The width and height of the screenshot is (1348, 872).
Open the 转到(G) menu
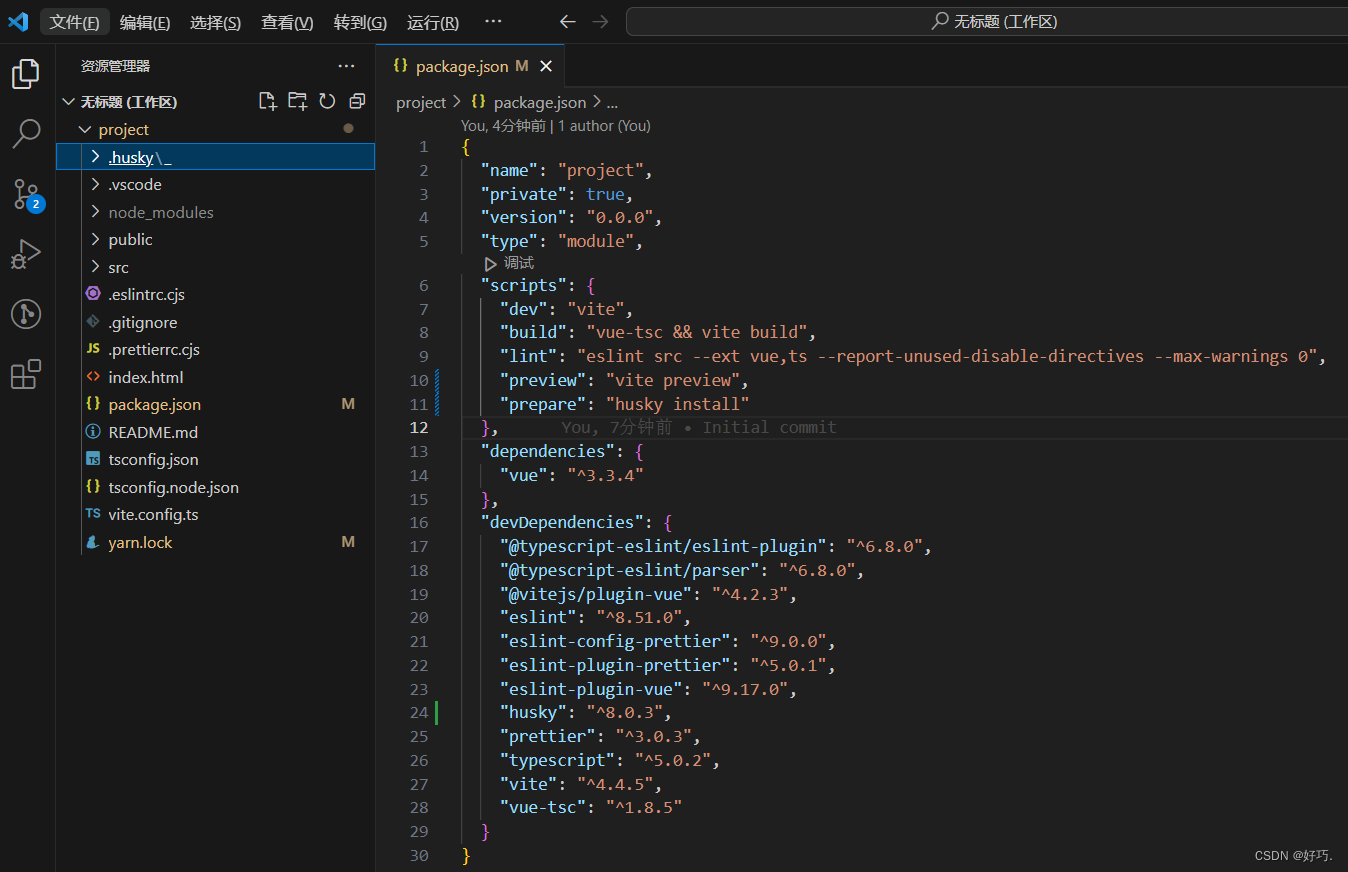360,22
